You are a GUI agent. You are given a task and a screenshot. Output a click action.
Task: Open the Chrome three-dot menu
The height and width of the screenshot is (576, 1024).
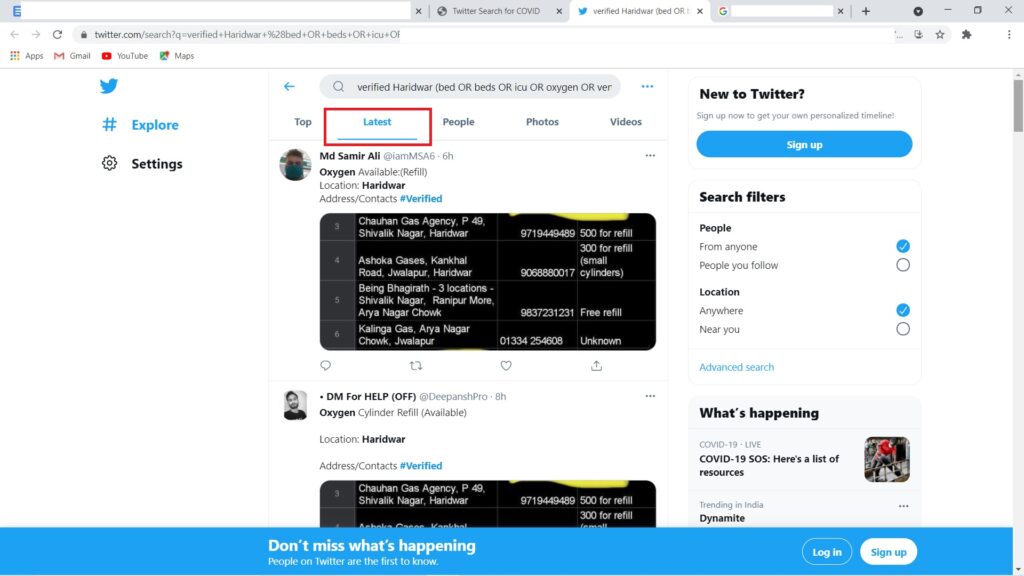(x=1009, y=35)
